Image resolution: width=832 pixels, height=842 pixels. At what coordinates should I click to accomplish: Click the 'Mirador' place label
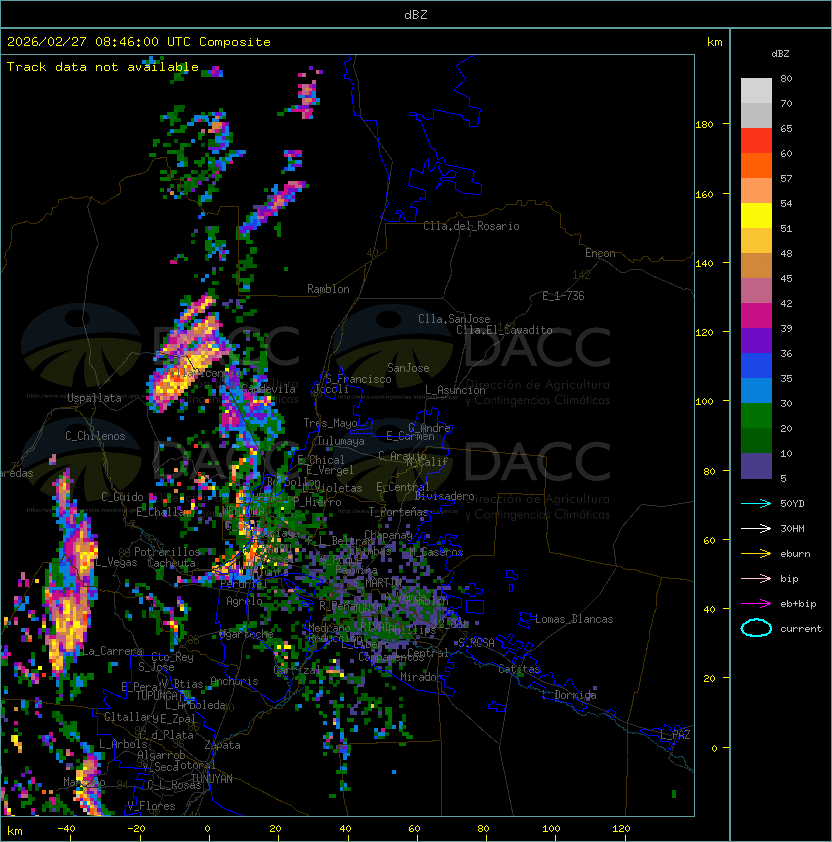[x=421, y=677]
